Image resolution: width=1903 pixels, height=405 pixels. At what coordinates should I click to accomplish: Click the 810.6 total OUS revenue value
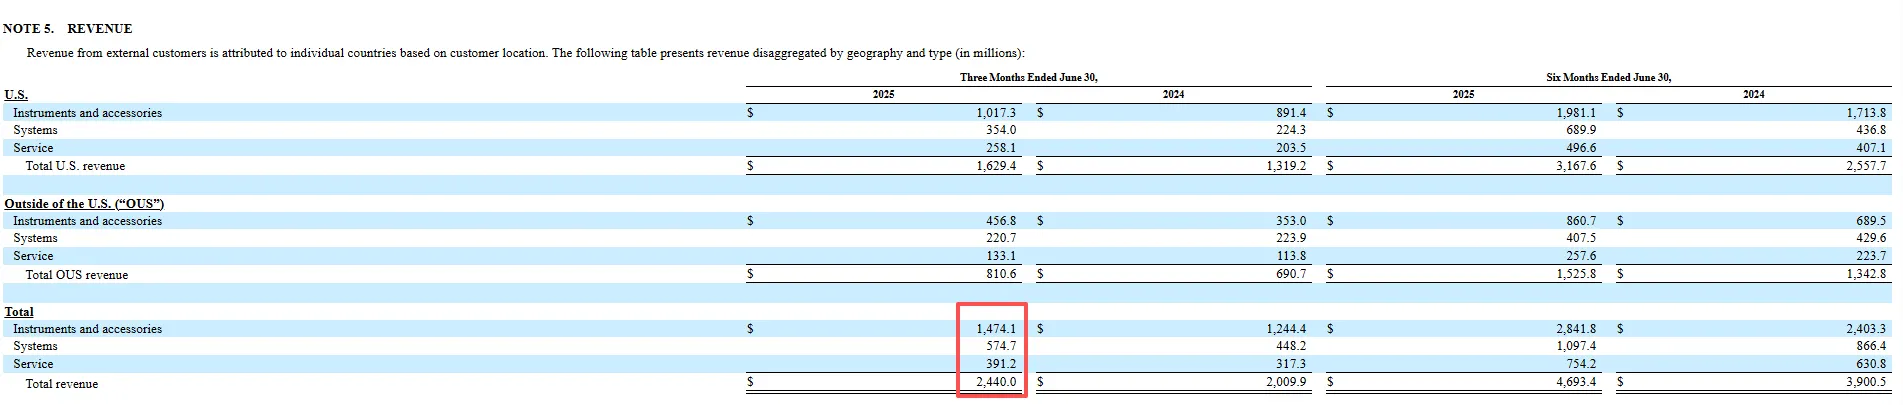1001,274
